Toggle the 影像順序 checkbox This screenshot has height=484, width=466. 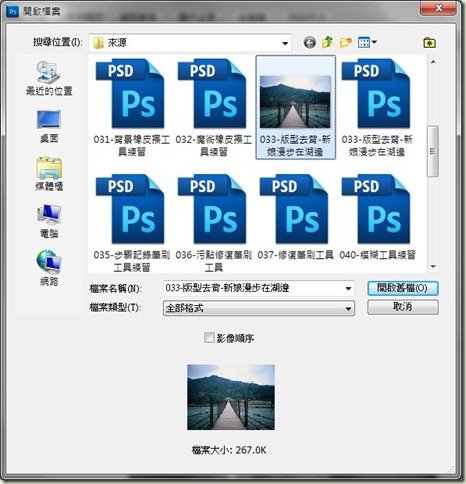pyautogui.click(x=209, y=338)
